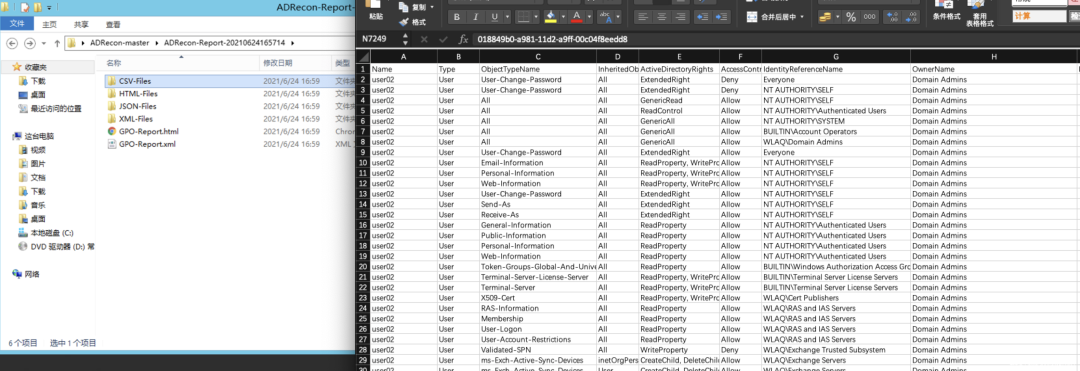The width and height of the screenshot is (1080, 371).
Task: Open underline style dropdown arrow
Action: click(x=507, y=17)
